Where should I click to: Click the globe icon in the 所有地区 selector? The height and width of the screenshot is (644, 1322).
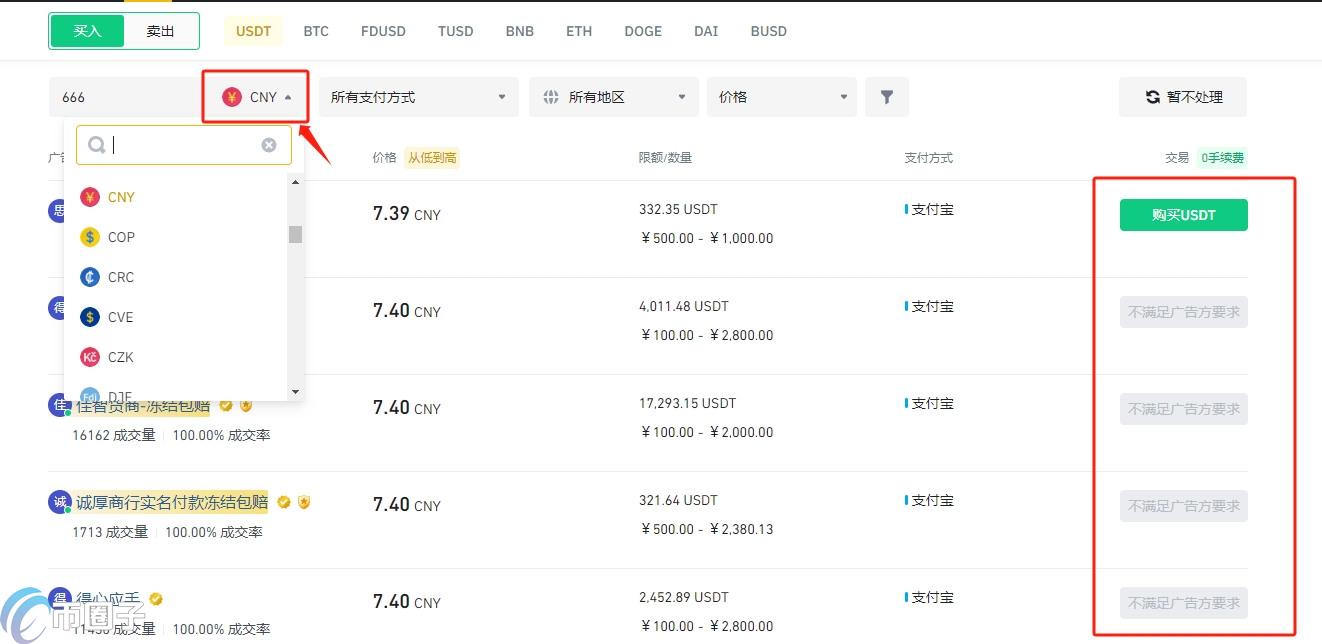[x=550, y=96]
